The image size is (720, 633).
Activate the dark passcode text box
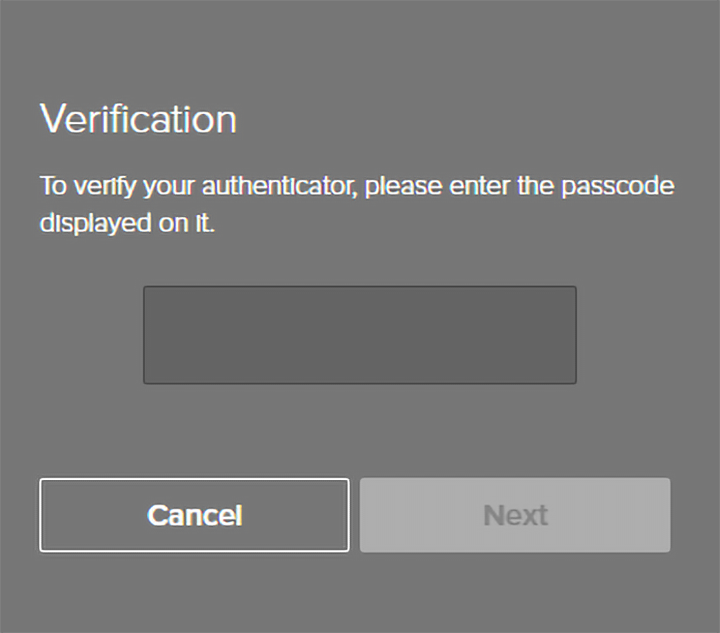(359, 335)
